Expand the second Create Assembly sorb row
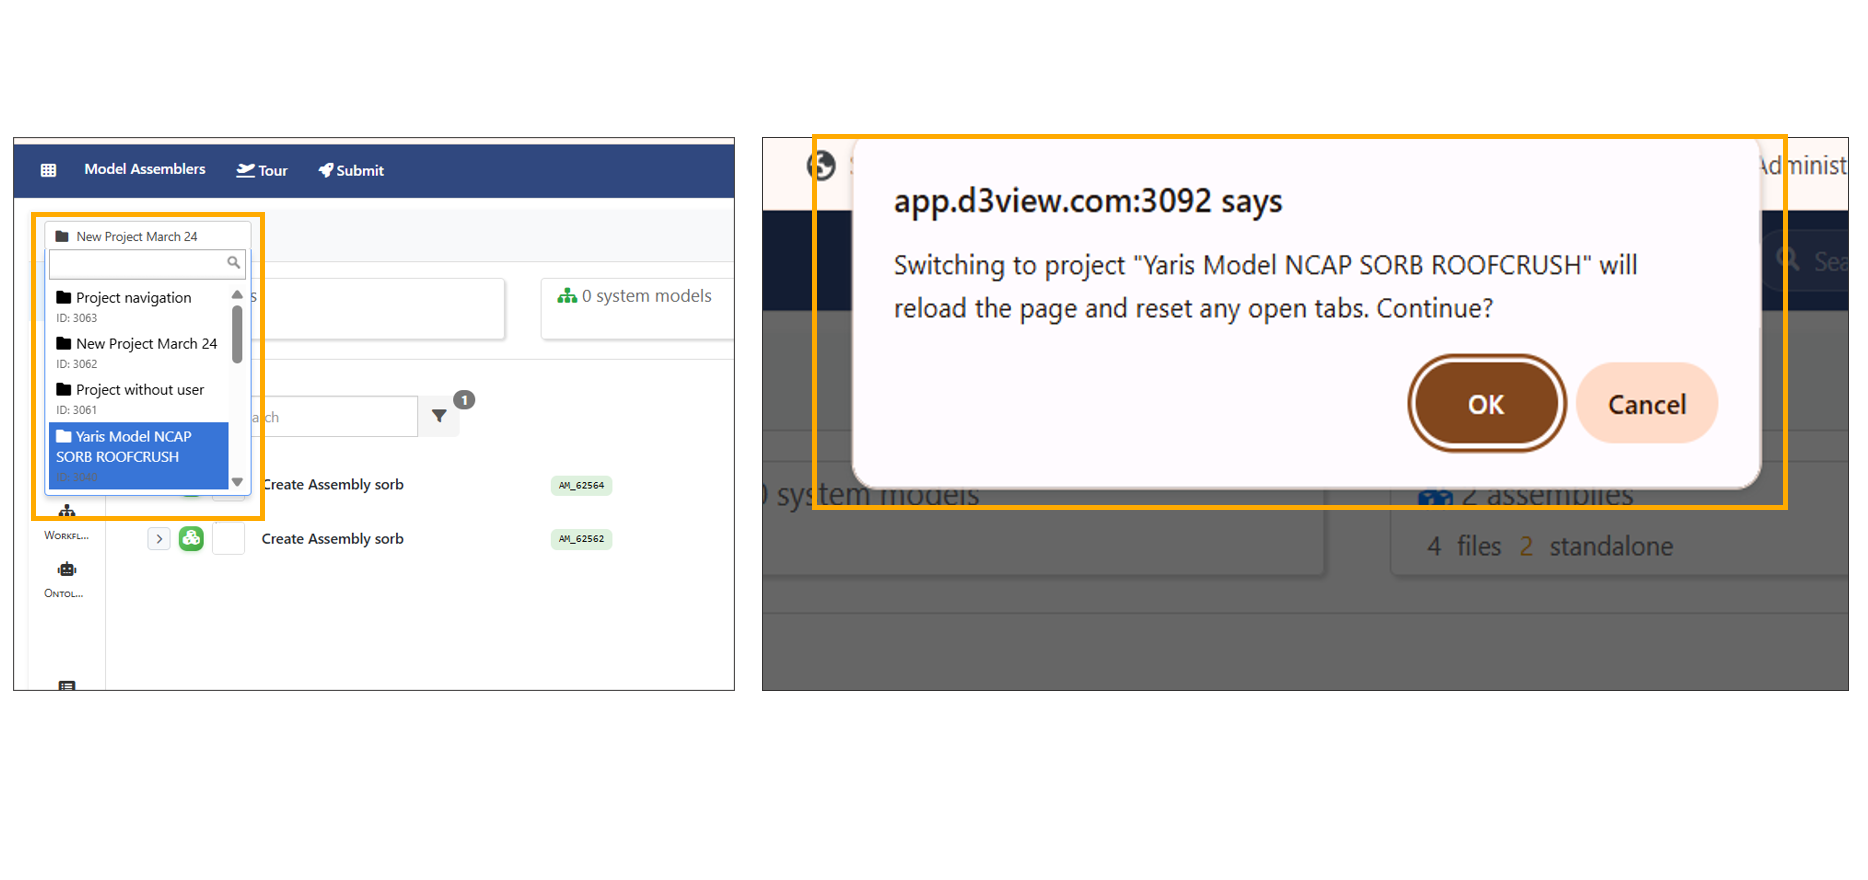This screenshot has width=1868, height=880. coord(159,538)
